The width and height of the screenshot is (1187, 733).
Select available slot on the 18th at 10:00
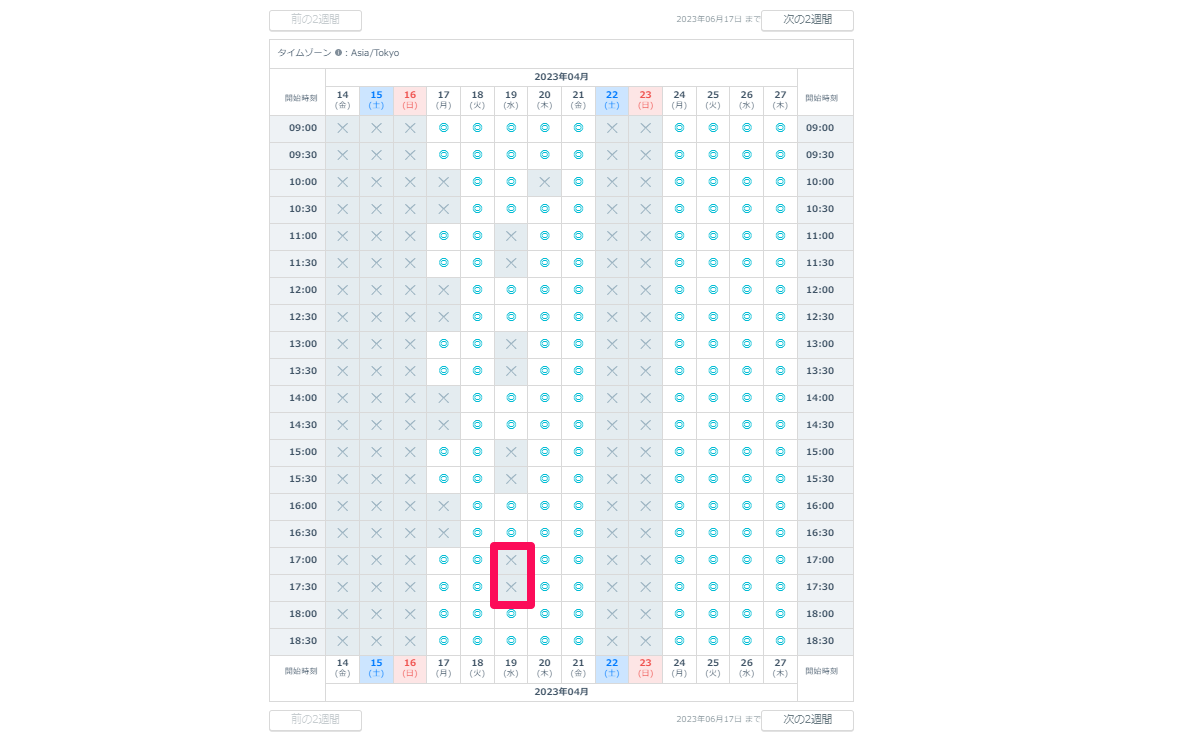click(x=477, y=182)
